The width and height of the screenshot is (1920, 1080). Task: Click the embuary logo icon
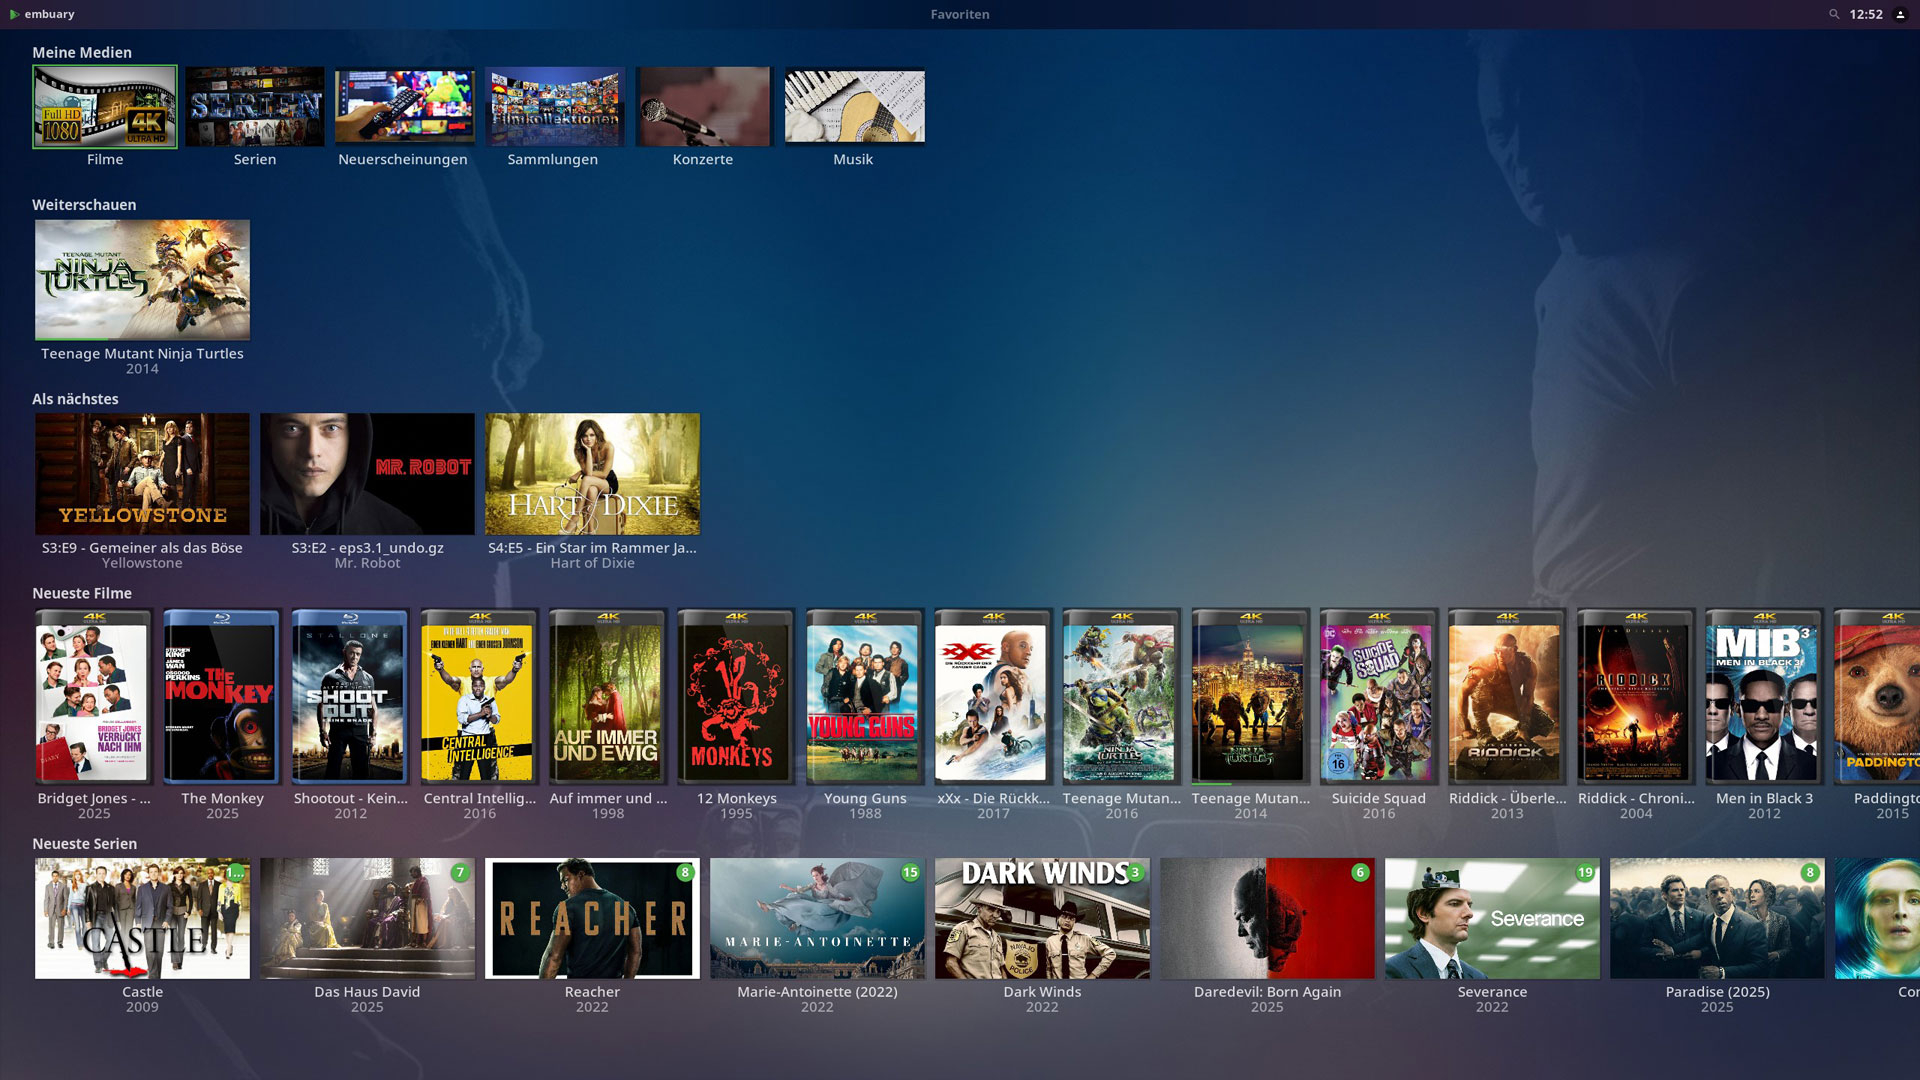(14, 14)
